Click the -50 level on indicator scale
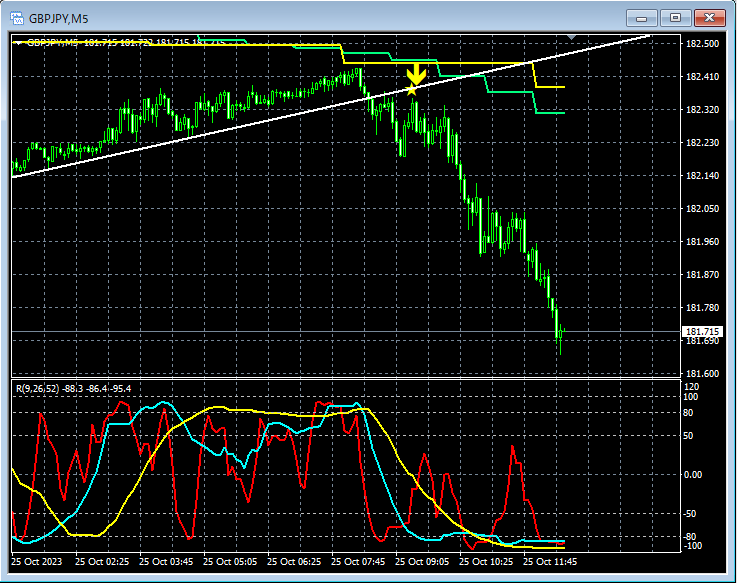 point(690,514)
